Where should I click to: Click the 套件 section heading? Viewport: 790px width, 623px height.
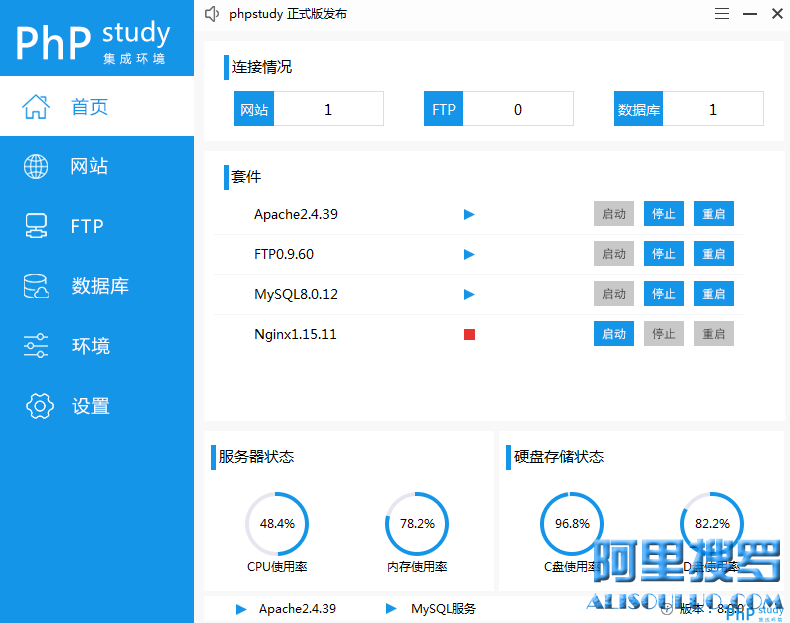pos(246,177)
